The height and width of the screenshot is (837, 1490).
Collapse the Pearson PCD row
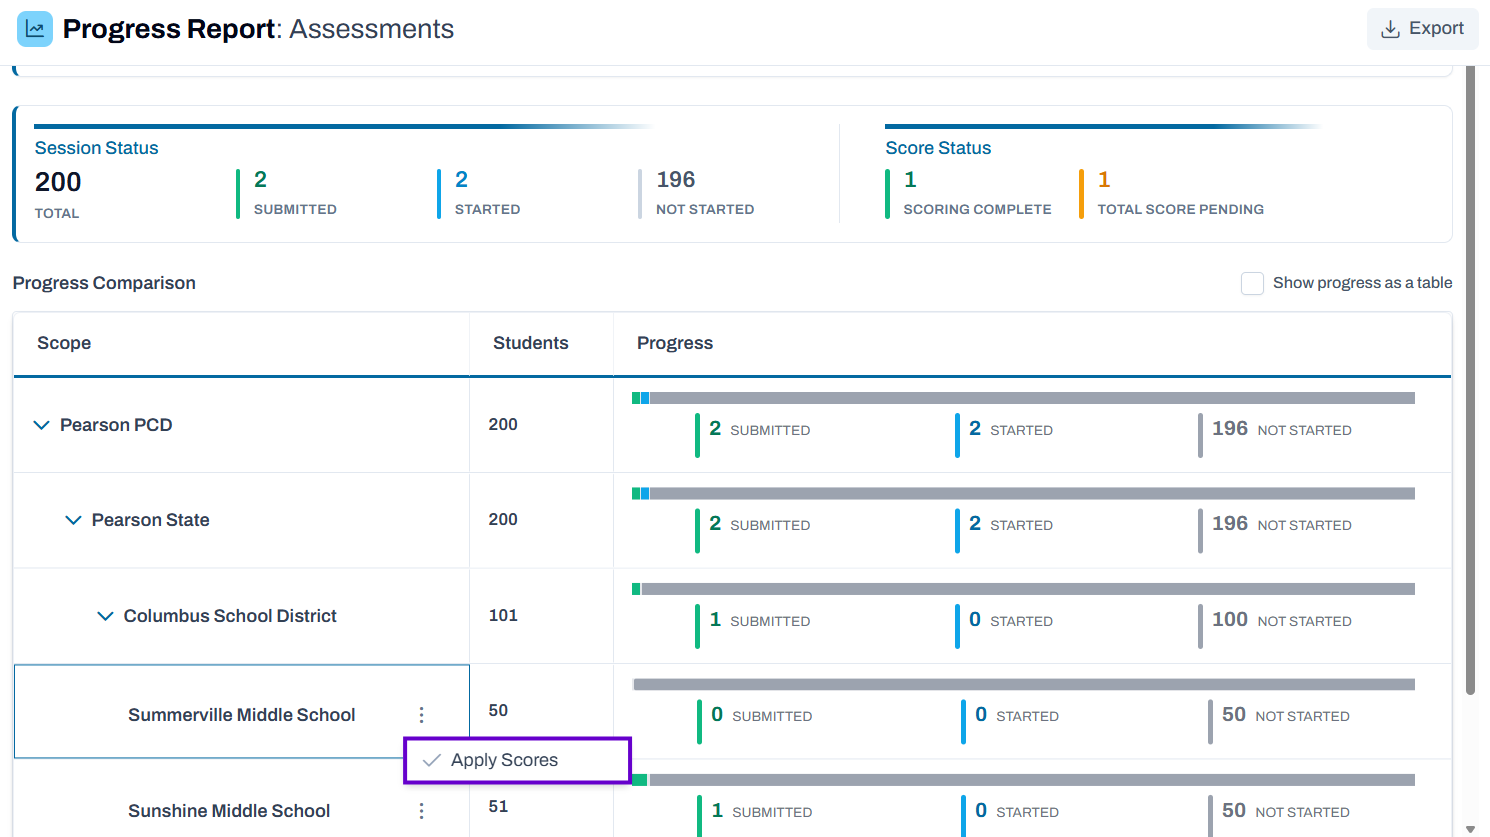(41, 425)
